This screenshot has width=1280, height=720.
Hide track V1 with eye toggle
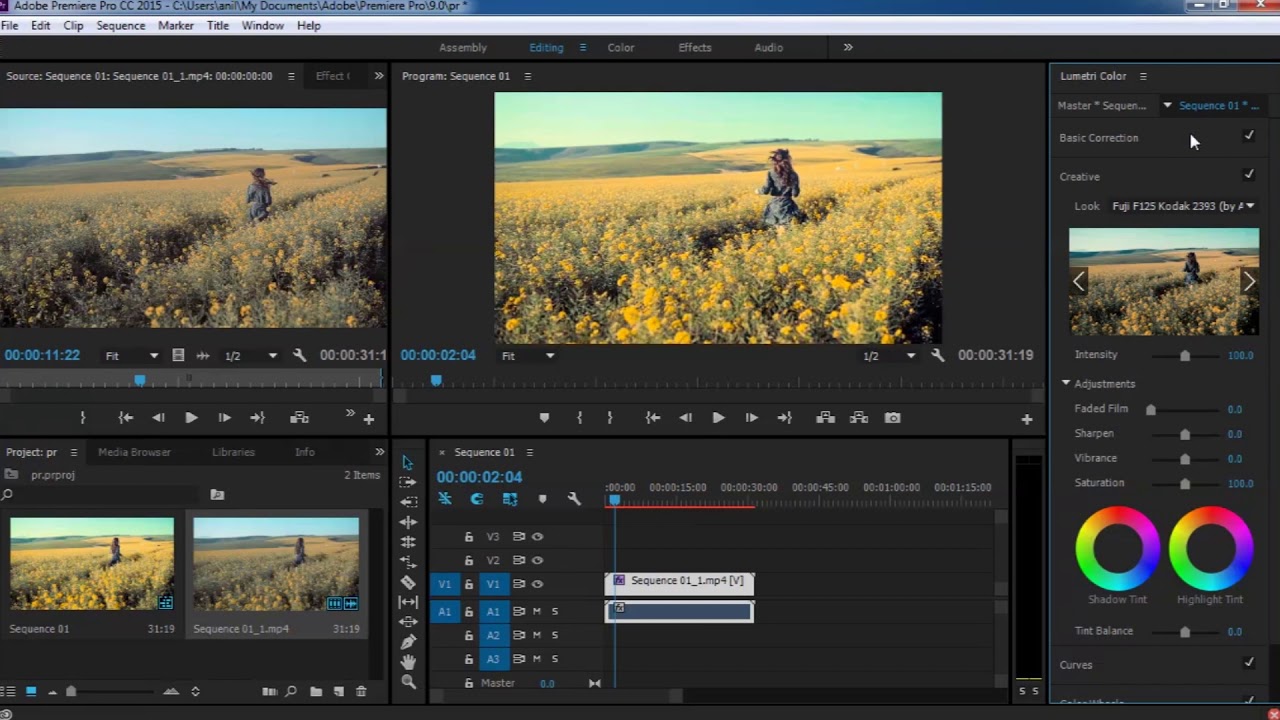coord(538,584)
